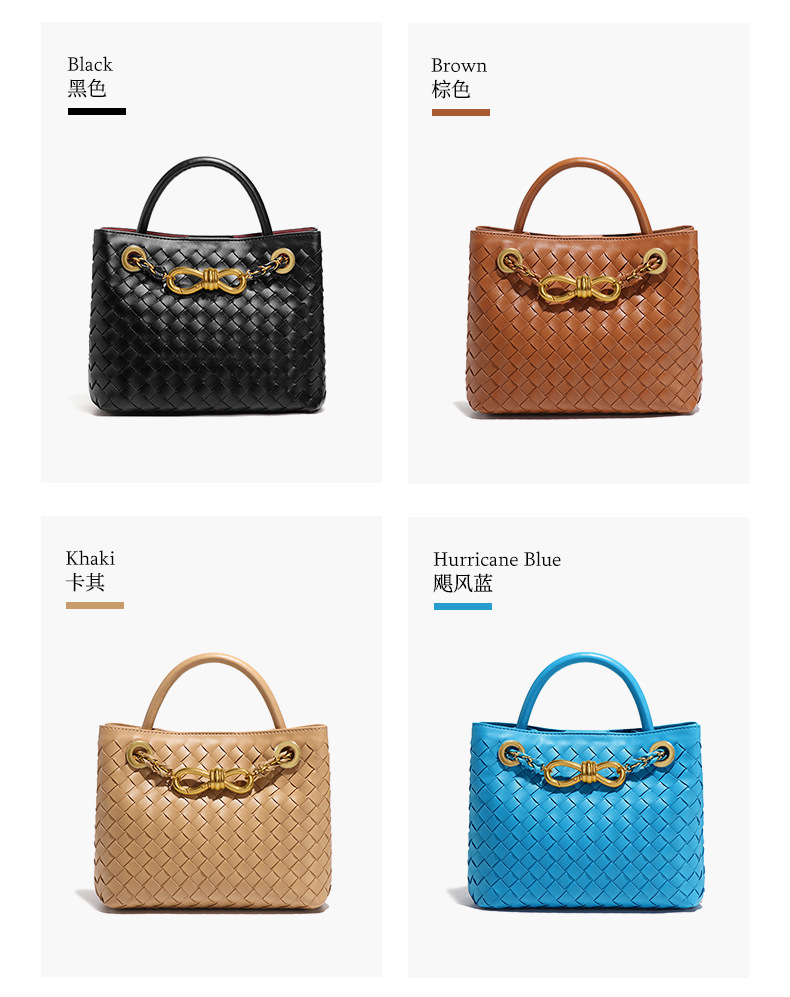Select the brown woven handbag image
Screen dimensions: 790x997
click(581, 287)
